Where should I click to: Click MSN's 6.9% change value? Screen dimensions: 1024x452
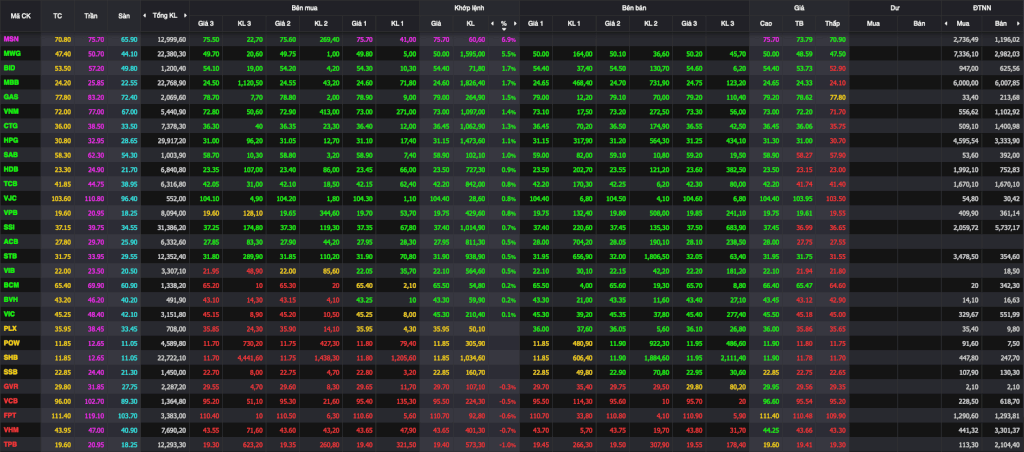coord(509,39)
